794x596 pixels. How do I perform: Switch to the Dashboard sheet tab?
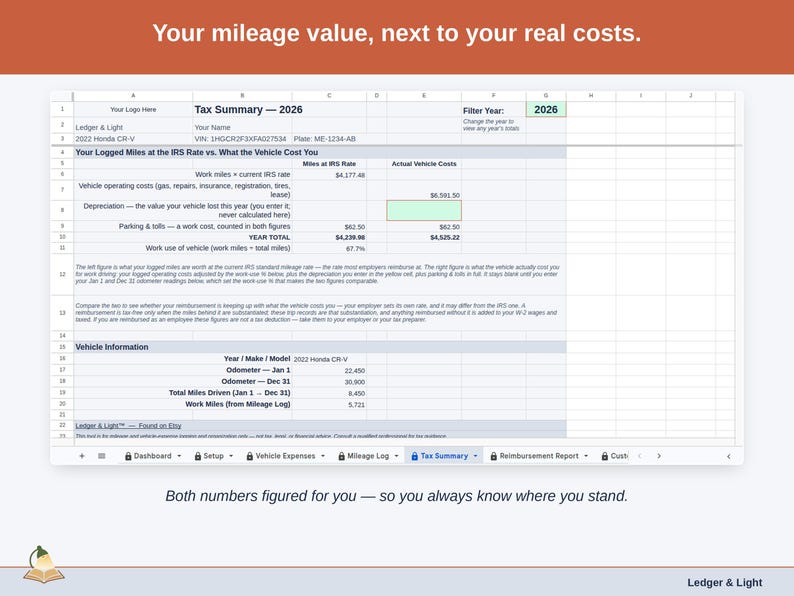tap(152, 456)
